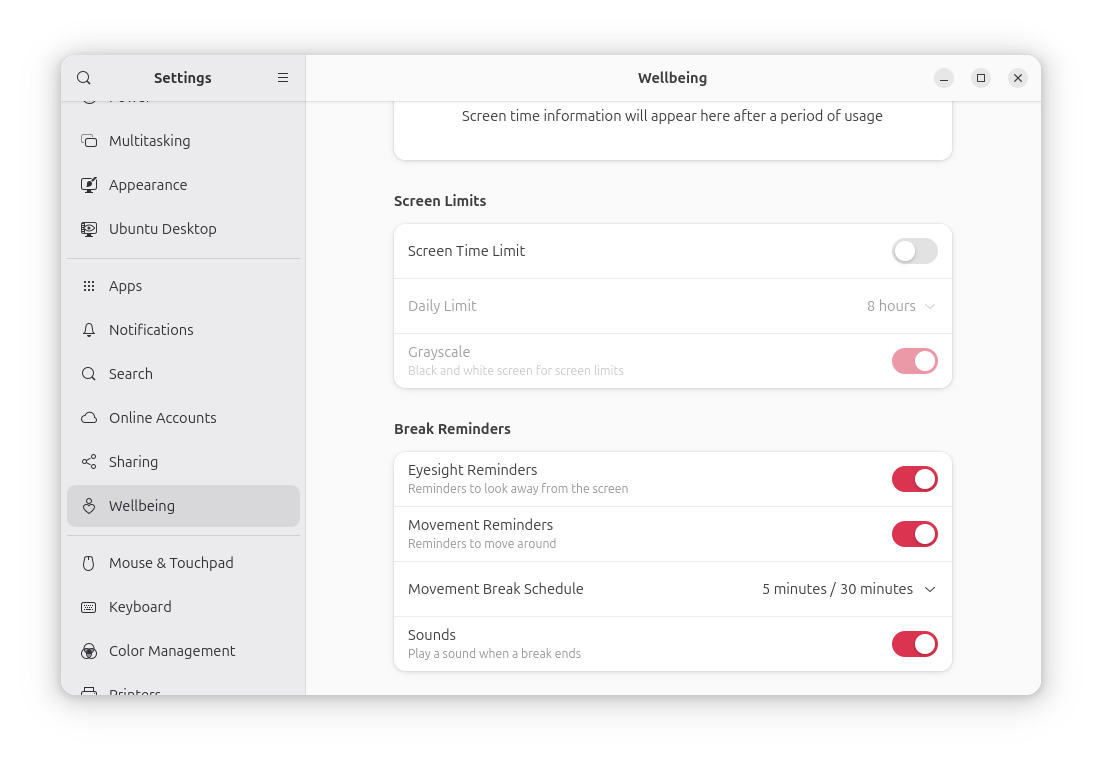The height and width of the screenshot is (762, 1102).
Task: Click the Keyboard icon in sidebar
Action: tap(89, 607)
